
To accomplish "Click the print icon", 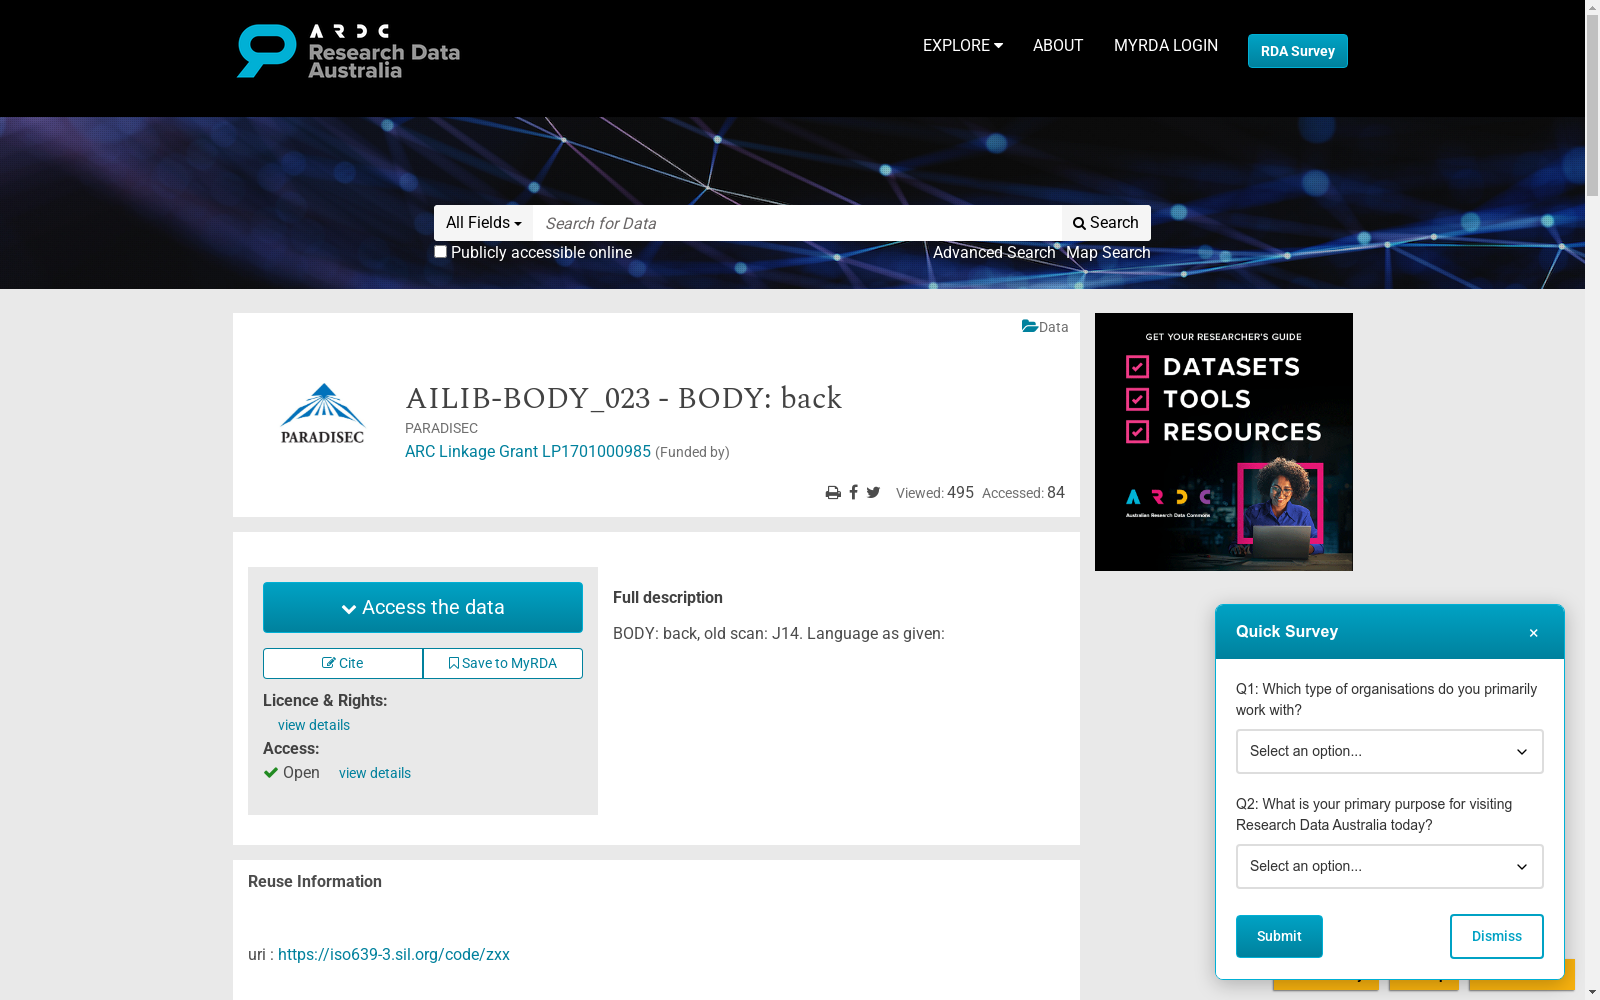I will (x=833, y=493).
